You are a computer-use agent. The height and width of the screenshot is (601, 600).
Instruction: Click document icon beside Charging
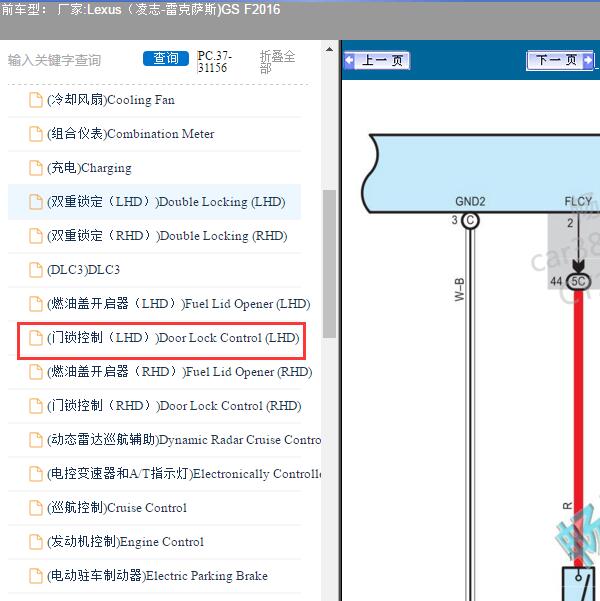coord(36,168)
